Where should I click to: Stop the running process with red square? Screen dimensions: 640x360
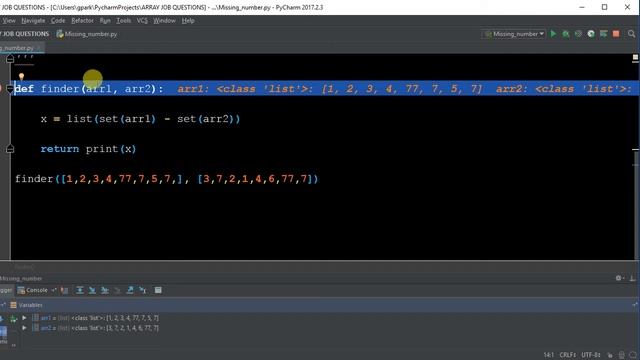[616, 34]
